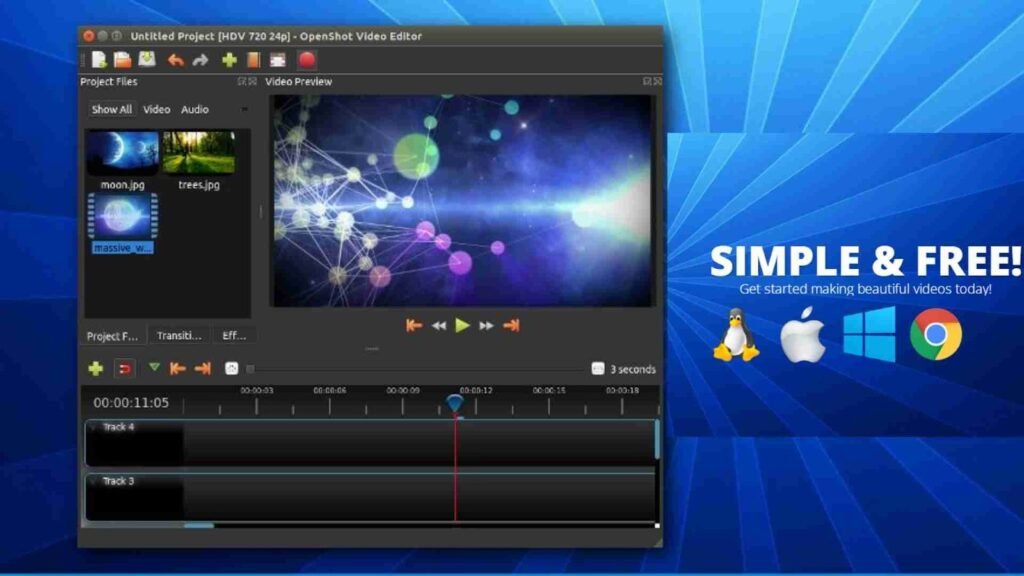The height and width of the screenshot is (576, 1024).
Task: Expand the Track 3 menu arrow
Action: [93, 482]
